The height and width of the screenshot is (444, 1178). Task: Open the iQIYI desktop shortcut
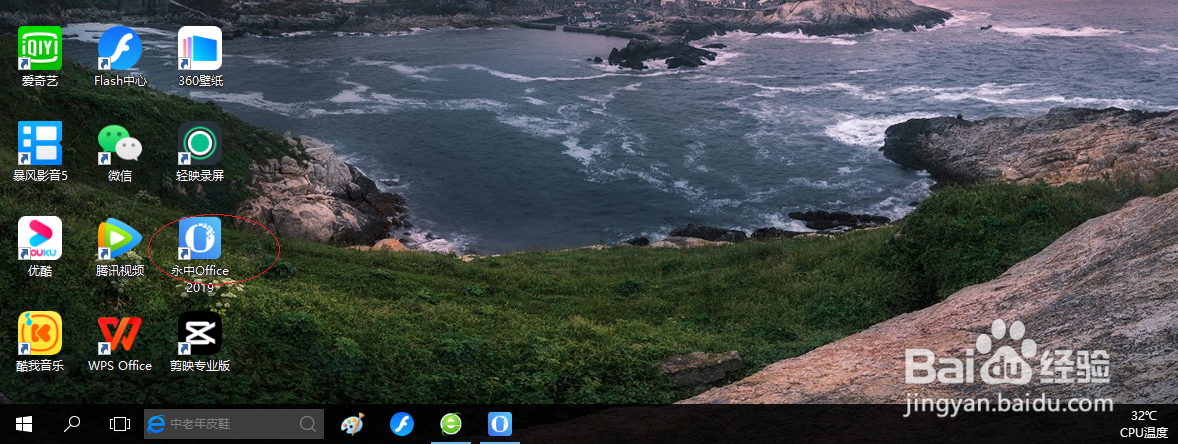click(x=40, y=56)
